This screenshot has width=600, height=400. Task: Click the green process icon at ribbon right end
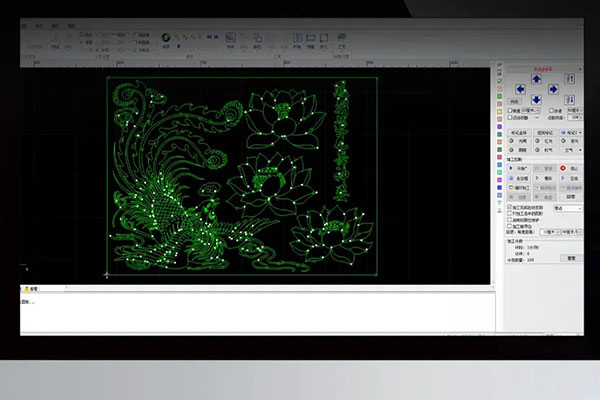341,37
